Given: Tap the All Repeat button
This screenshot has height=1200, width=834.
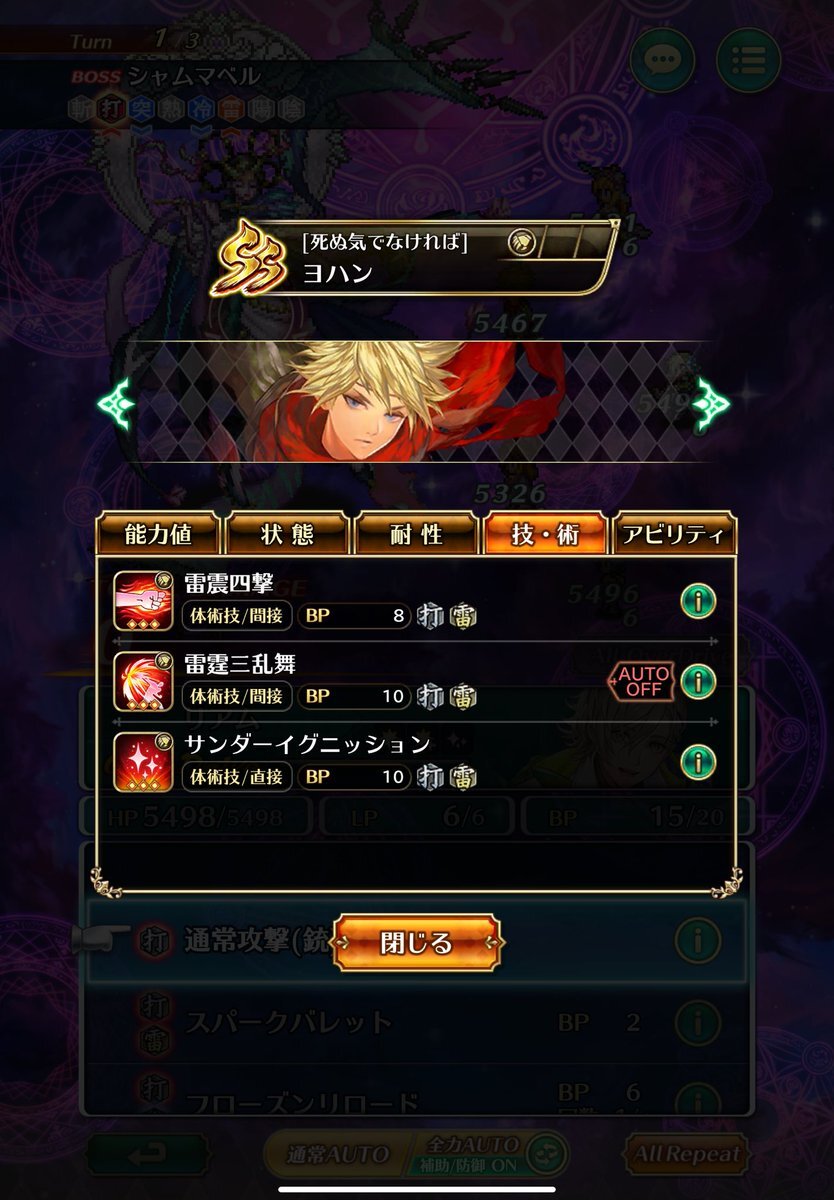Looking at the screenshot, I should click(688, 1153).
